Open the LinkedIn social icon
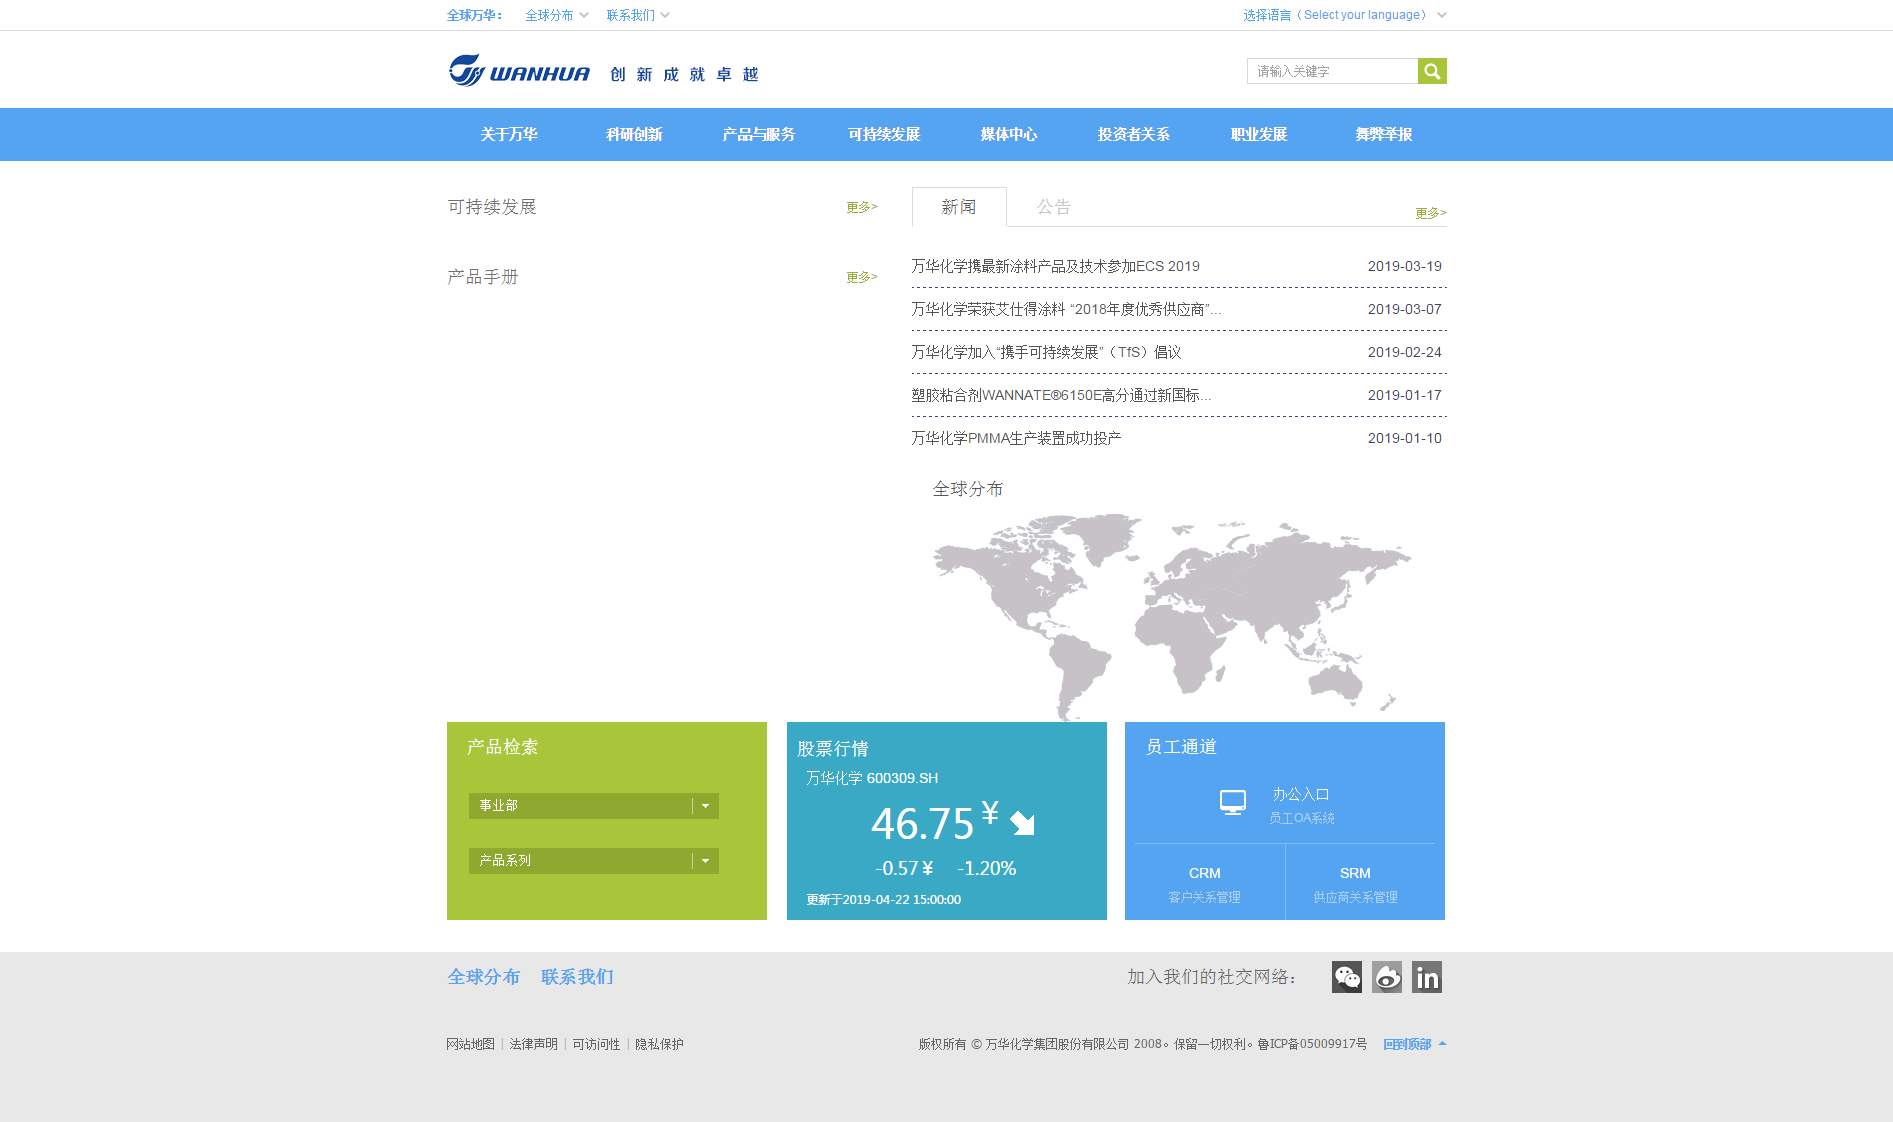Viewport: 1893px width, 1122px height. [1427, 977]
